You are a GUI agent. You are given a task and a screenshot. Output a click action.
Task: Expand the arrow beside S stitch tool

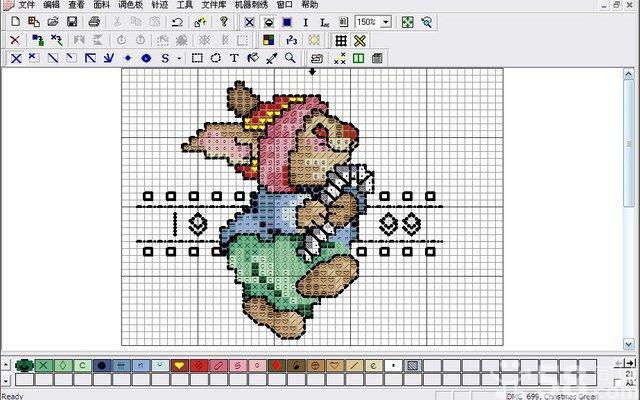[x=179, y=58]
